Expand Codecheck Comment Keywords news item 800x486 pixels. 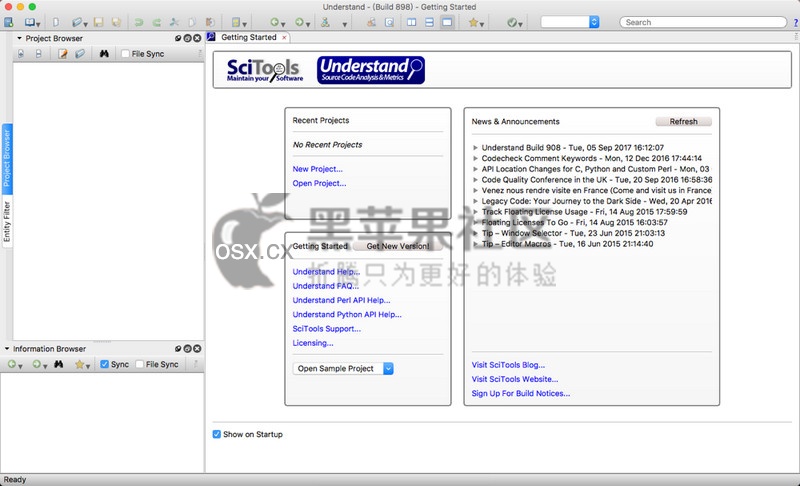pyautogui.click(x=475, y=158)
